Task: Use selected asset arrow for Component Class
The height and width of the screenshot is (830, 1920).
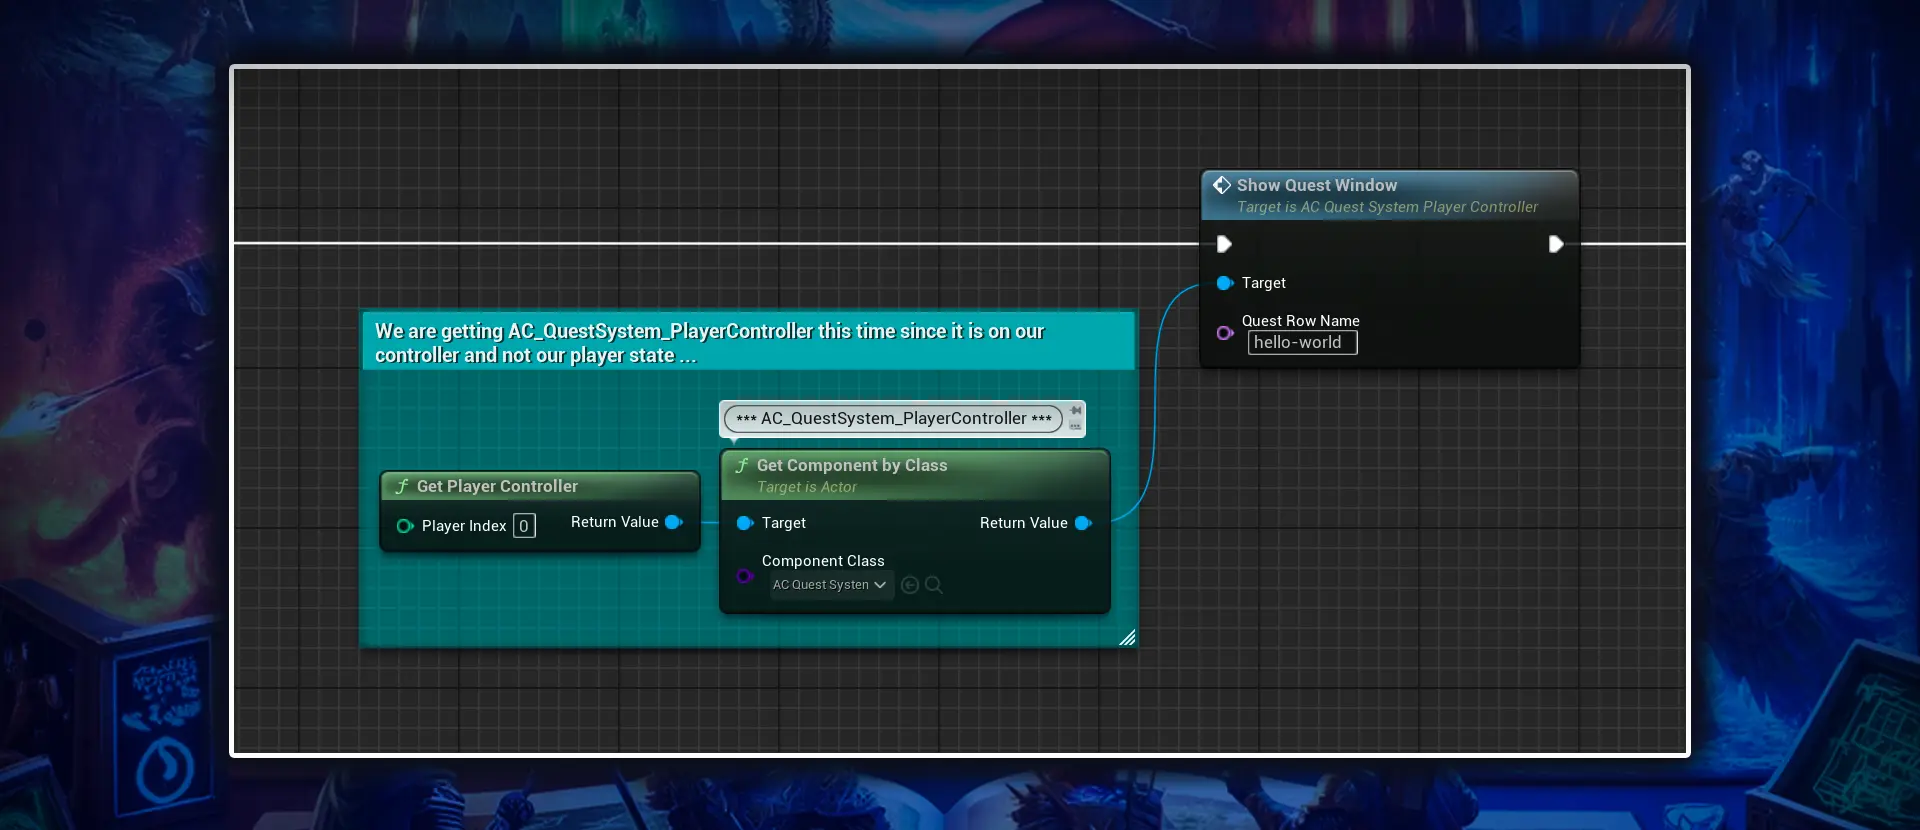Action: click(x=910, y=585)
